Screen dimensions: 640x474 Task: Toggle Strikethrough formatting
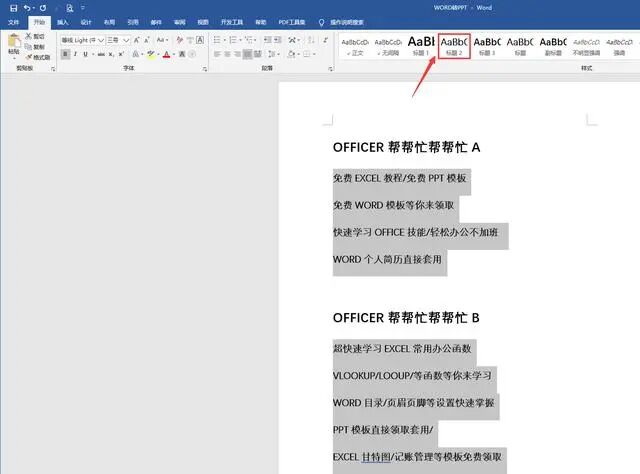point(101,54)
